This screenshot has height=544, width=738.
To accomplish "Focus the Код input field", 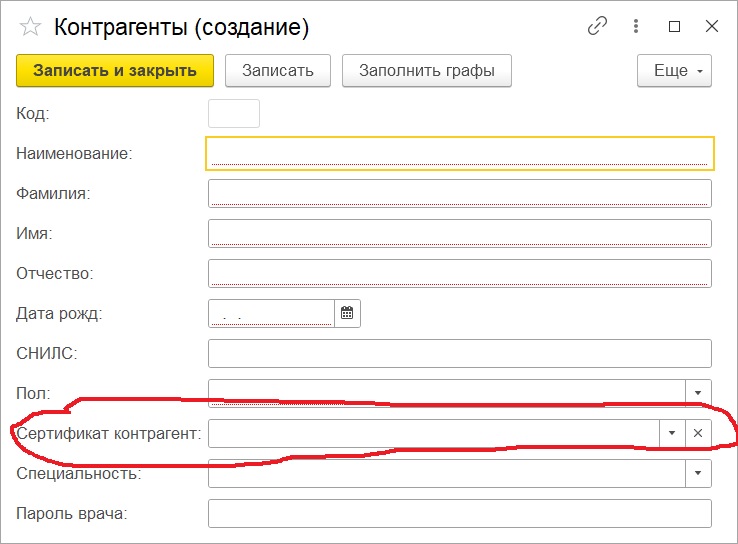I will pyautogui.click(x=234, y=113).
